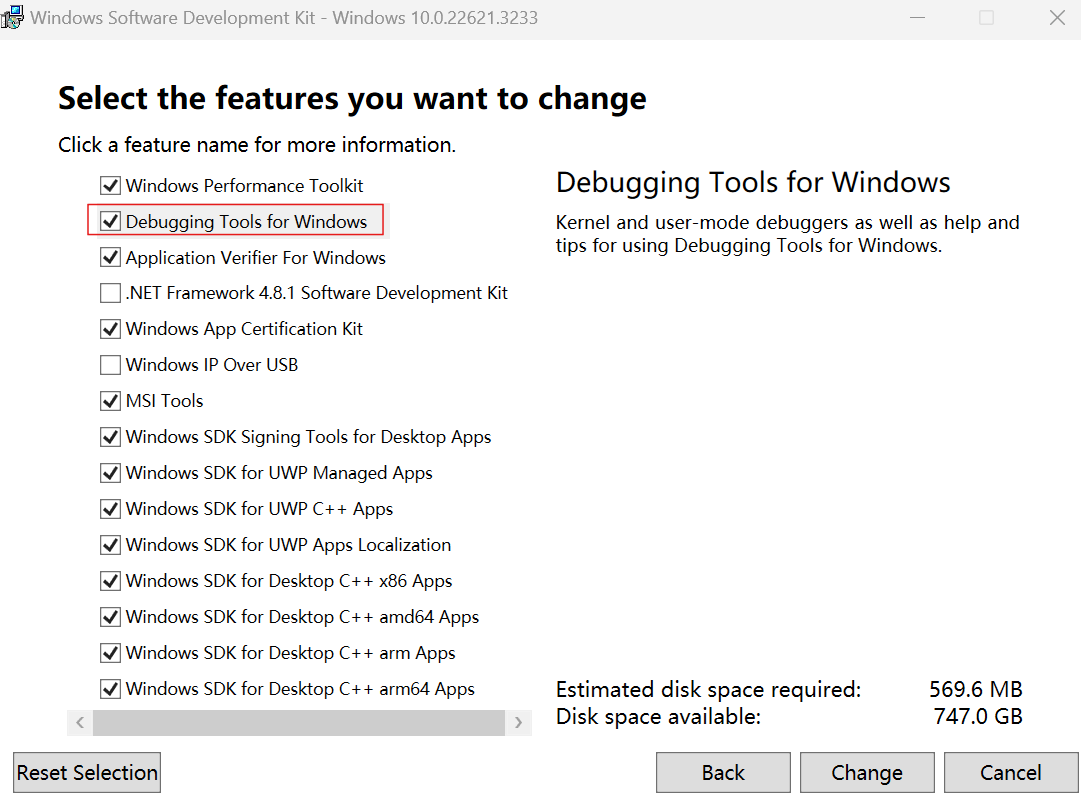Select Windows SDK for Desktop C++ x86 Apps label
1081x801 pixels.
pos(289,581)
